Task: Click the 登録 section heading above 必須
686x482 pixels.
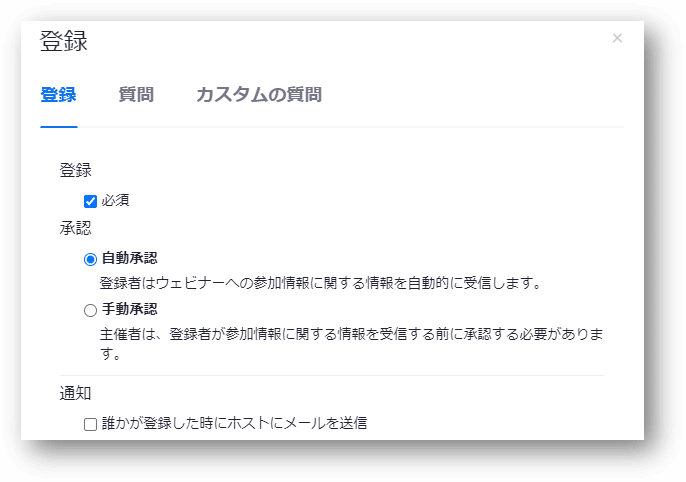Action: point(76,170)
